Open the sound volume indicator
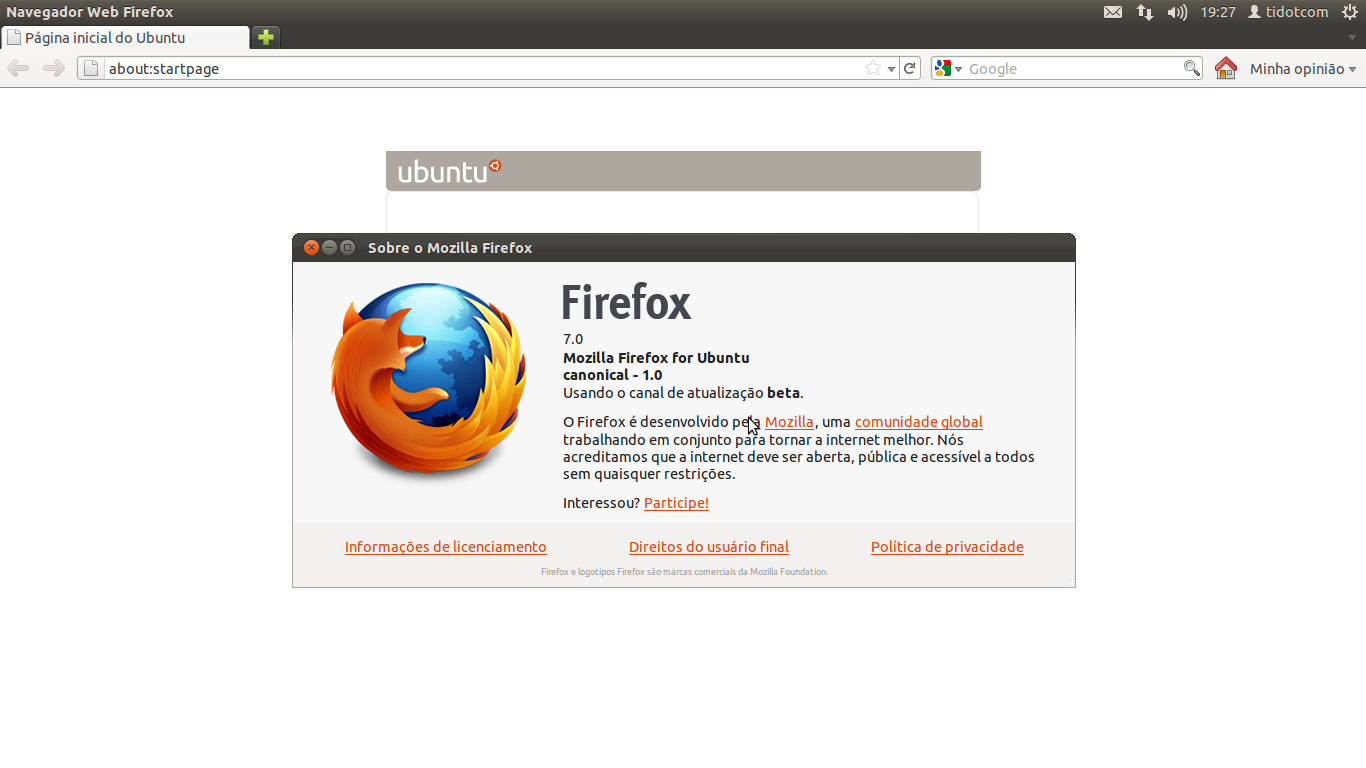 point(1177,12)
